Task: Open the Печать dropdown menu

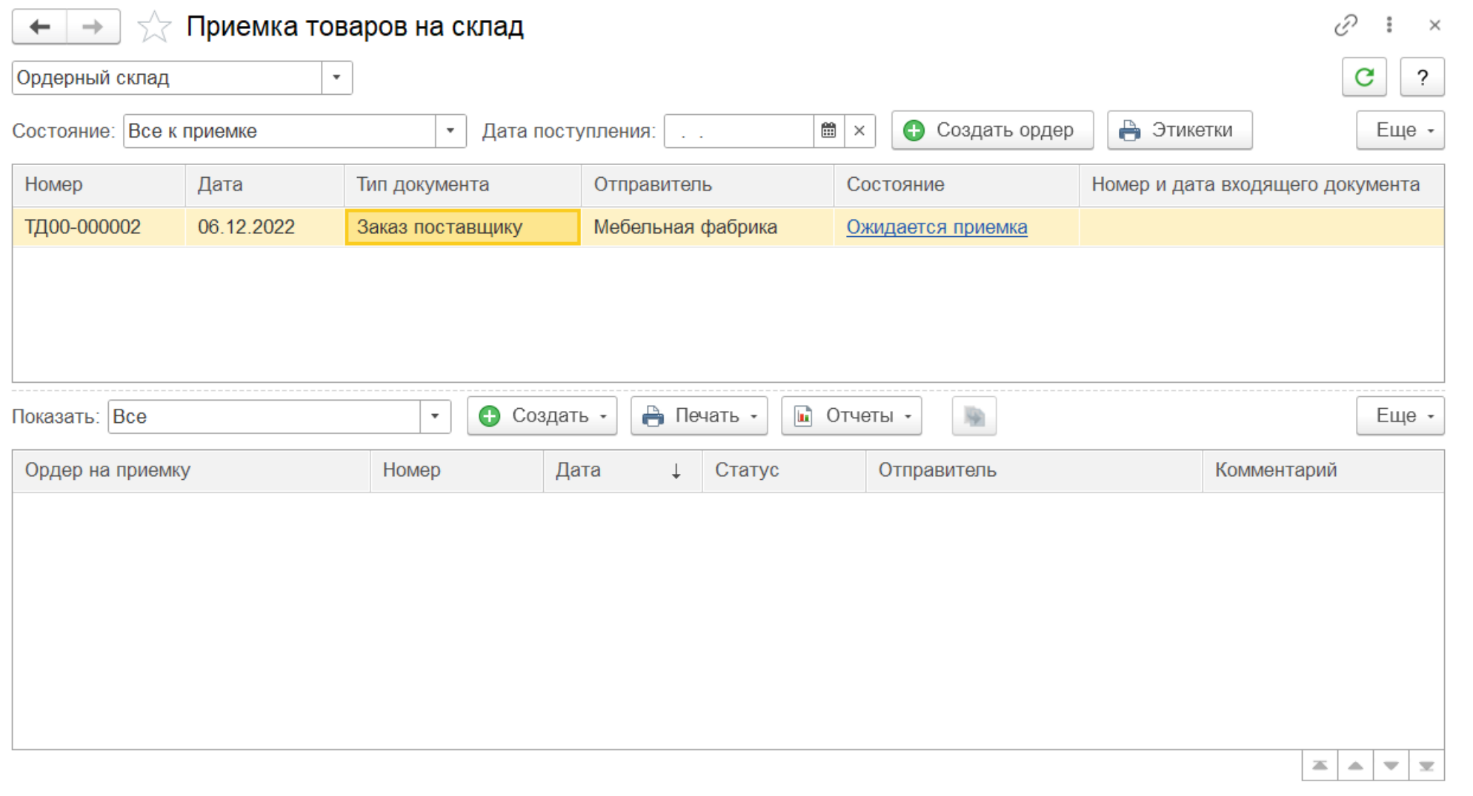Action: pyautogui.click(x=698, y=416)
